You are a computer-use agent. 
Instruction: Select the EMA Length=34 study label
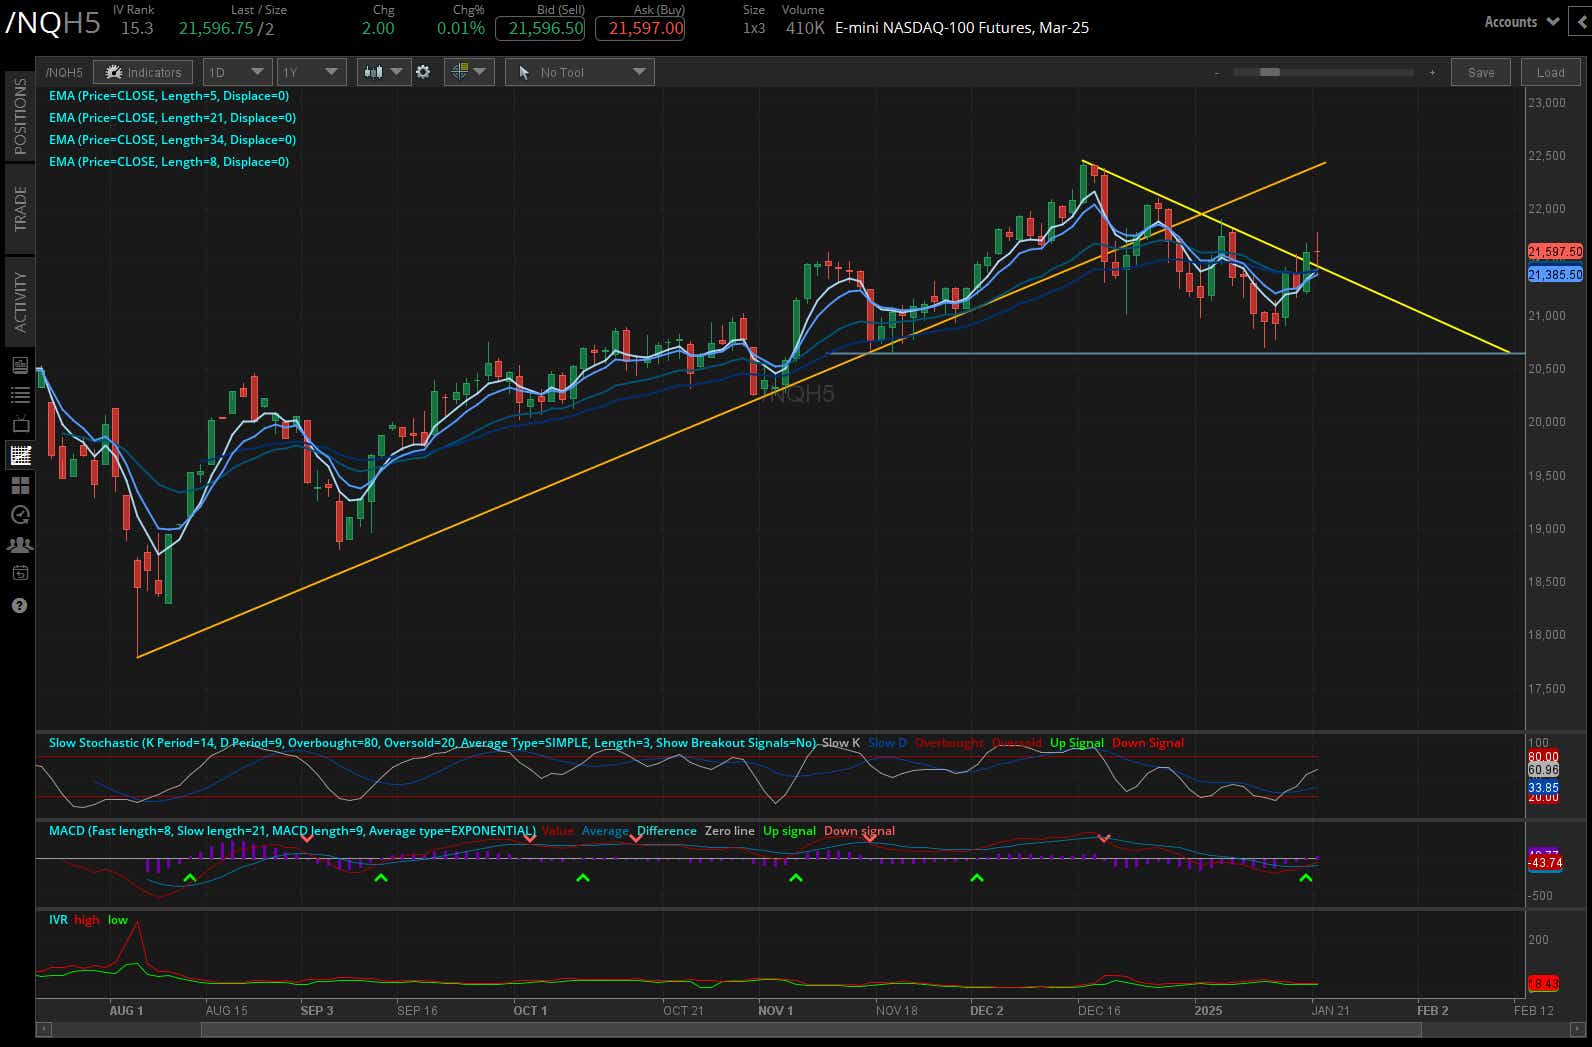pyautogui.click(x=172, y=140)
